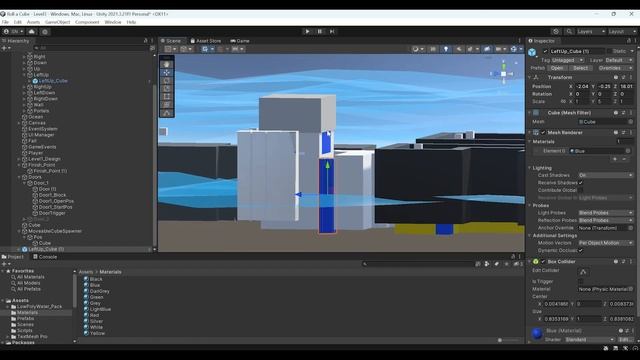
Task: Click the global search magnifier icon
Action: 569,31
